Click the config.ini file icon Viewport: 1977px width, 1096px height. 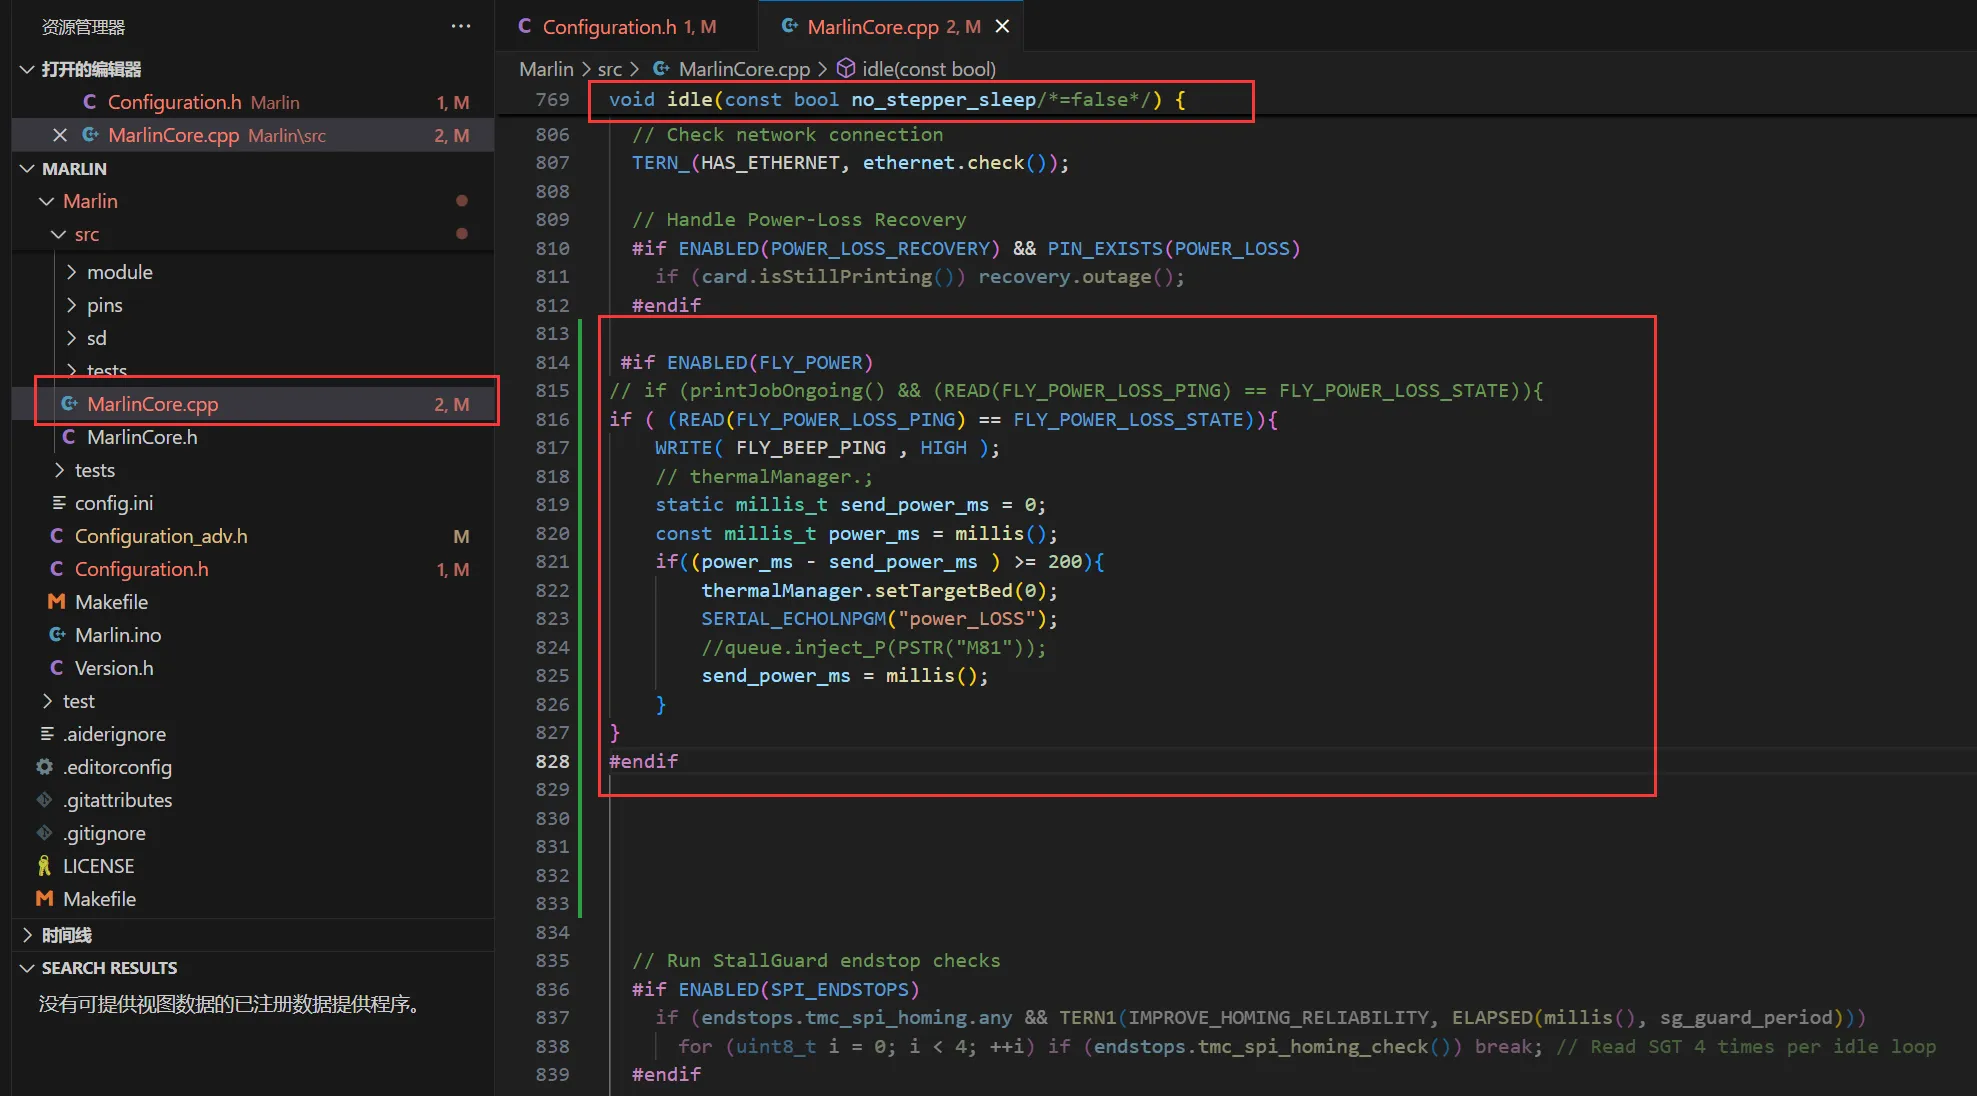[x=59, y=503]
